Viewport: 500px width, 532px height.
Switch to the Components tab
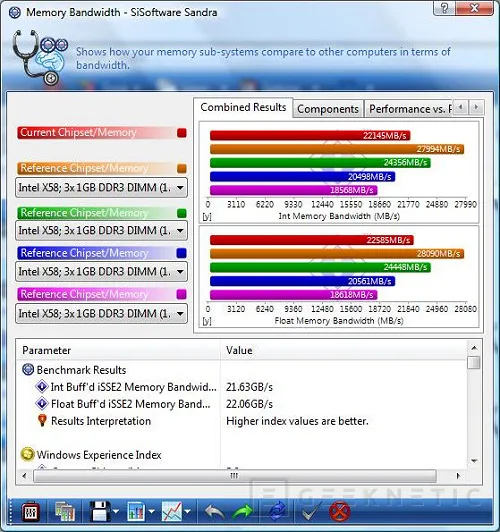[328, 109]
